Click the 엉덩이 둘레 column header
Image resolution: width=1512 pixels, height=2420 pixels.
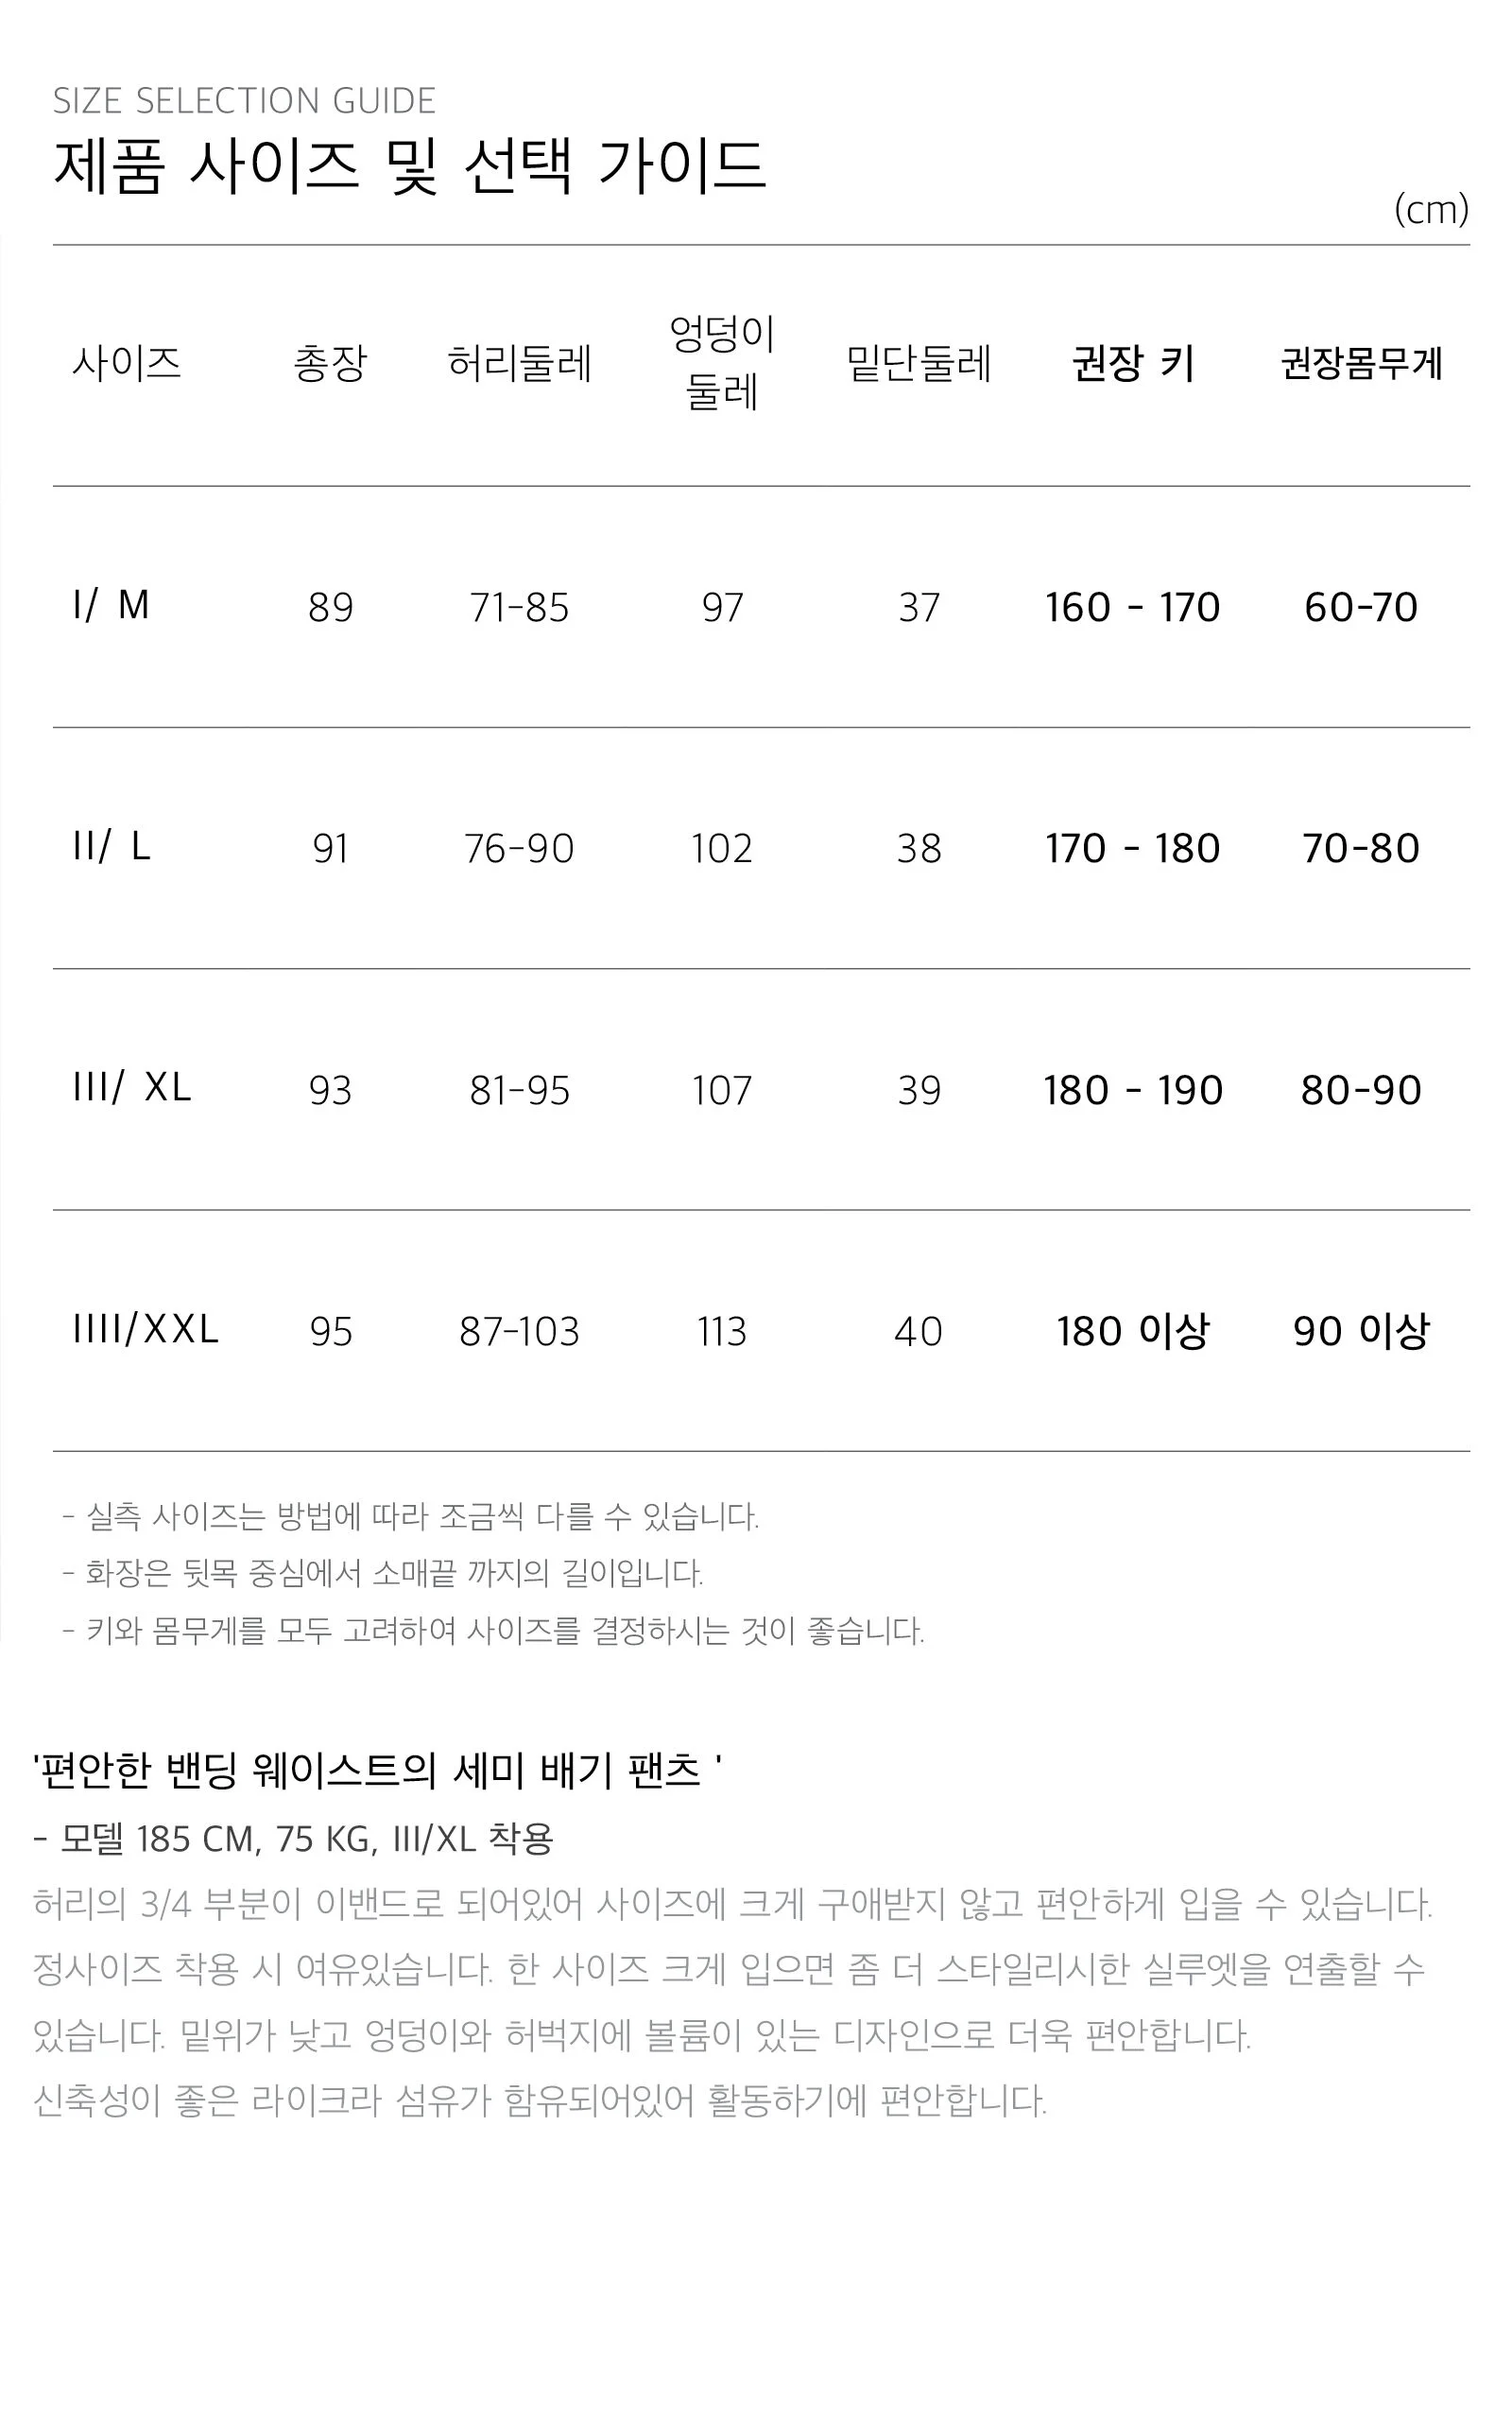[x=722, y=362]
